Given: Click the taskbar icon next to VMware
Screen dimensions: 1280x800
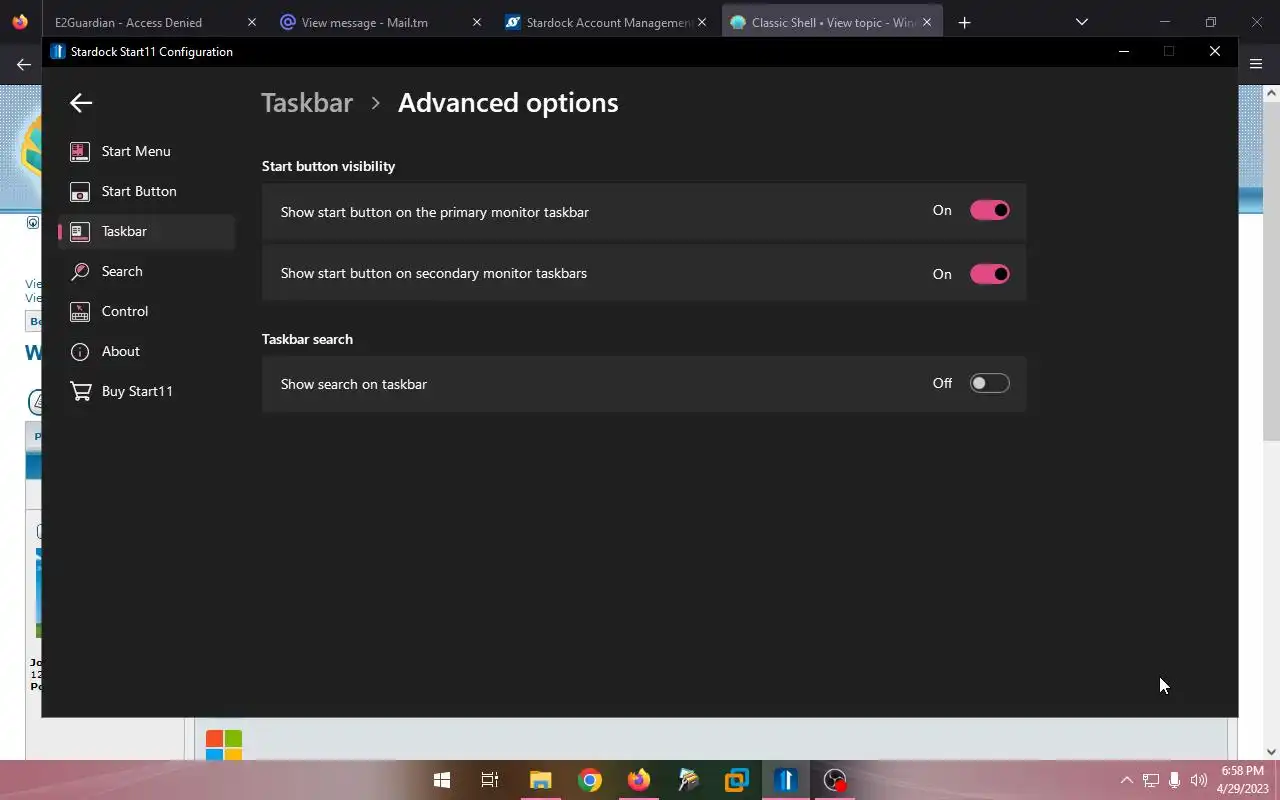Looking at the screenshot, I should click(x=688, y=780).
